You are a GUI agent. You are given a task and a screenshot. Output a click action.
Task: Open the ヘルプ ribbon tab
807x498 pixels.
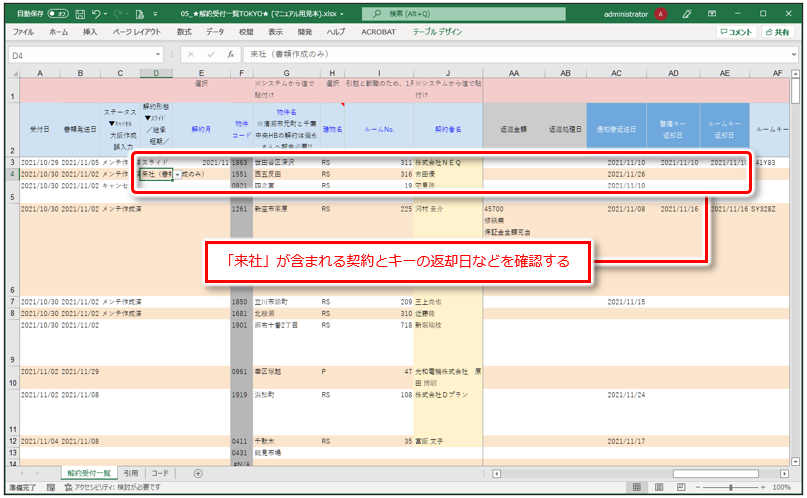(x=336, y=32)
